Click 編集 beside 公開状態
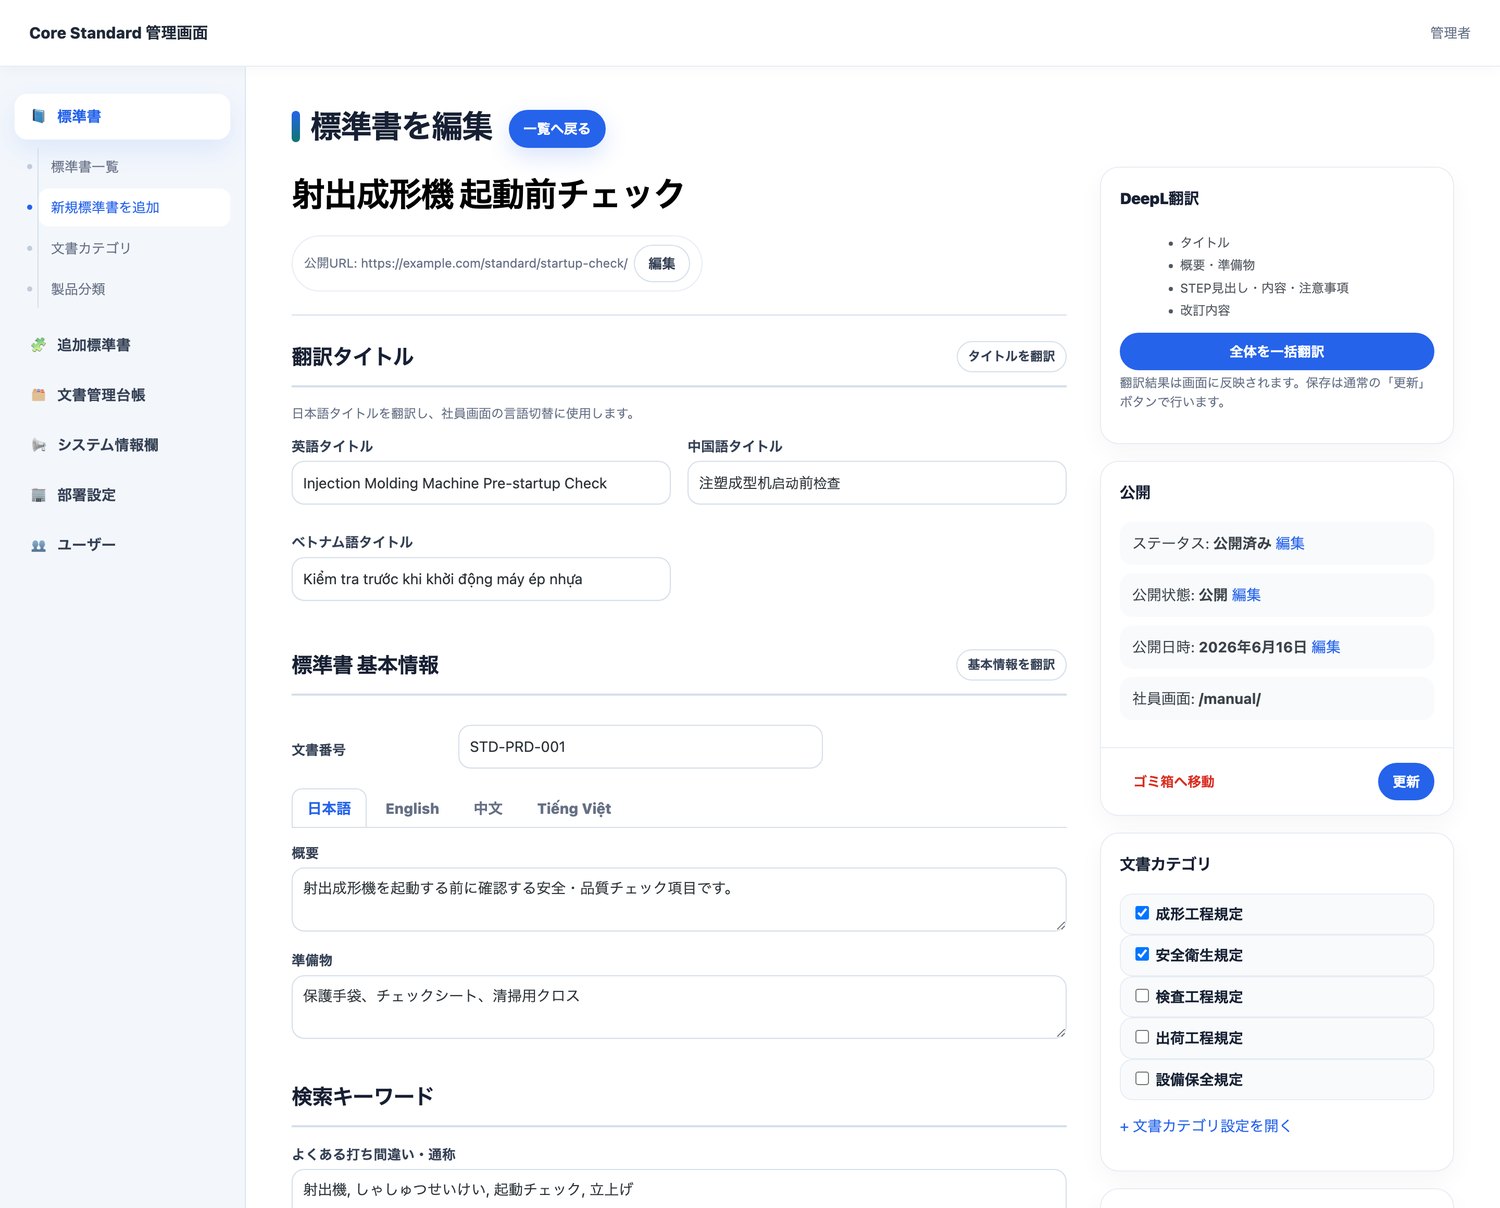This screenshot has width=1500, height=1208. pyautogui.click(x=1246, y=595)
